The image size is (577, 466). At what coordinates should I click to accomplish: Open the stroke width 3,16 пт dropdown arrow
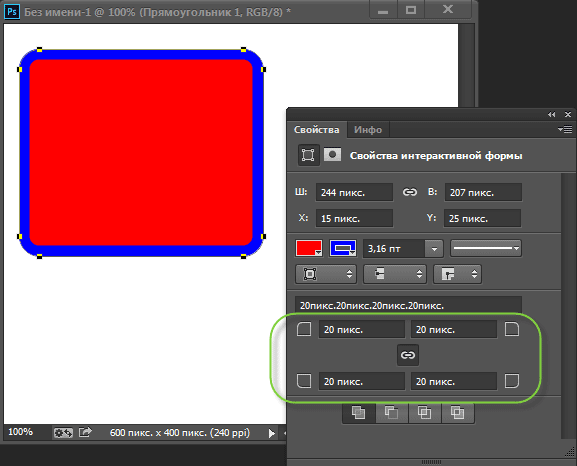click(434, 249)
